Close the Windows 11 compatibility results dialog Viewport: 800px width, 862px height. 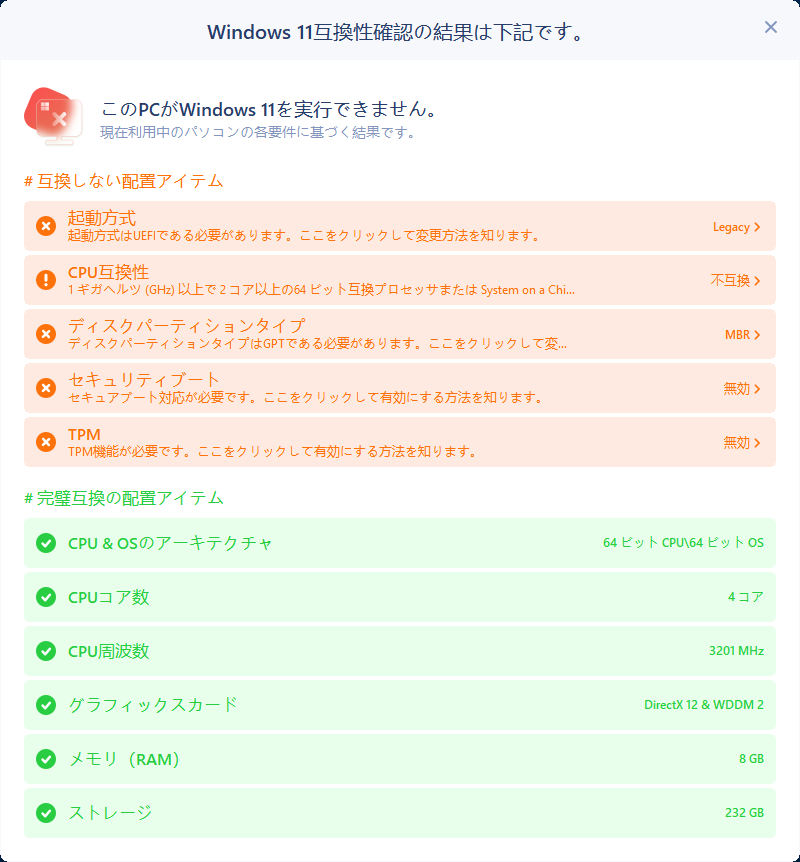pos(771,27)
